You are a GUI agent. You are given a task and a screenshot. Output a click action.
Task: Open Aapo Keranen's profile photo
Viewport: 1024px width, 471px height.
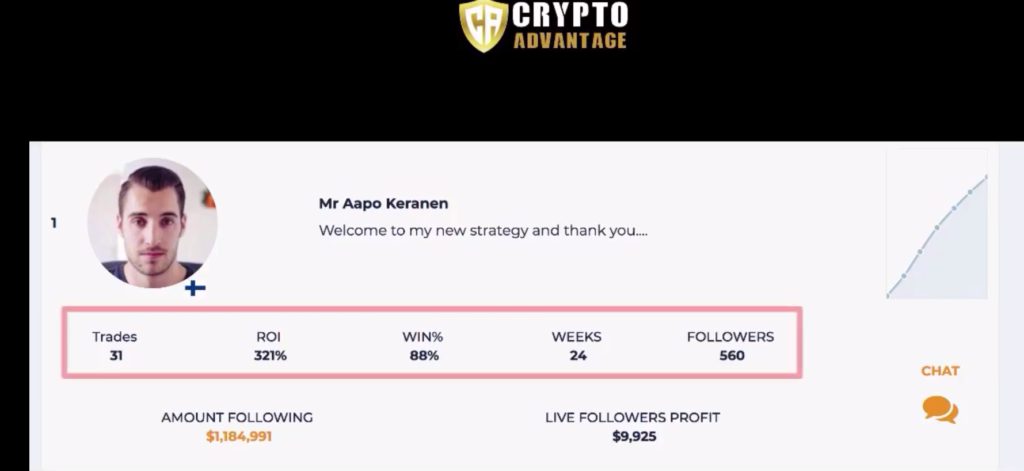pos(153,222)
